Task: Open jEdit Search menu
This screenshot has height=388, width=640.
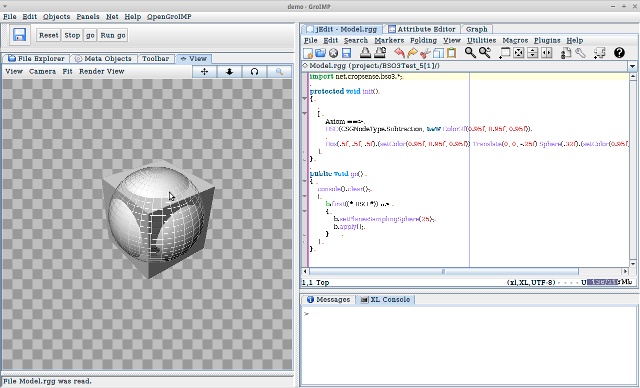Action: (356, 40)
